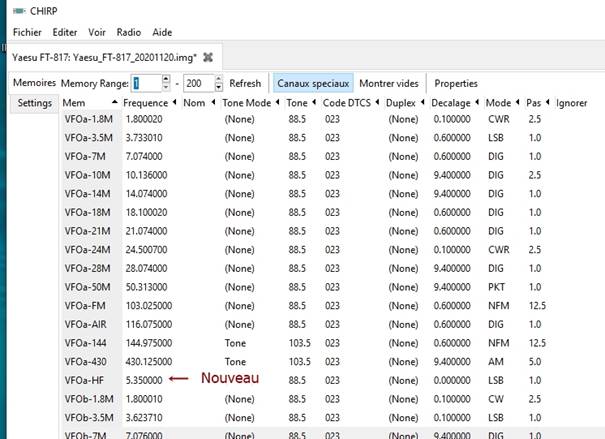The image size is (605, 439).
Task: Sort by the Decalage column header
Action: tap(455, 103)
